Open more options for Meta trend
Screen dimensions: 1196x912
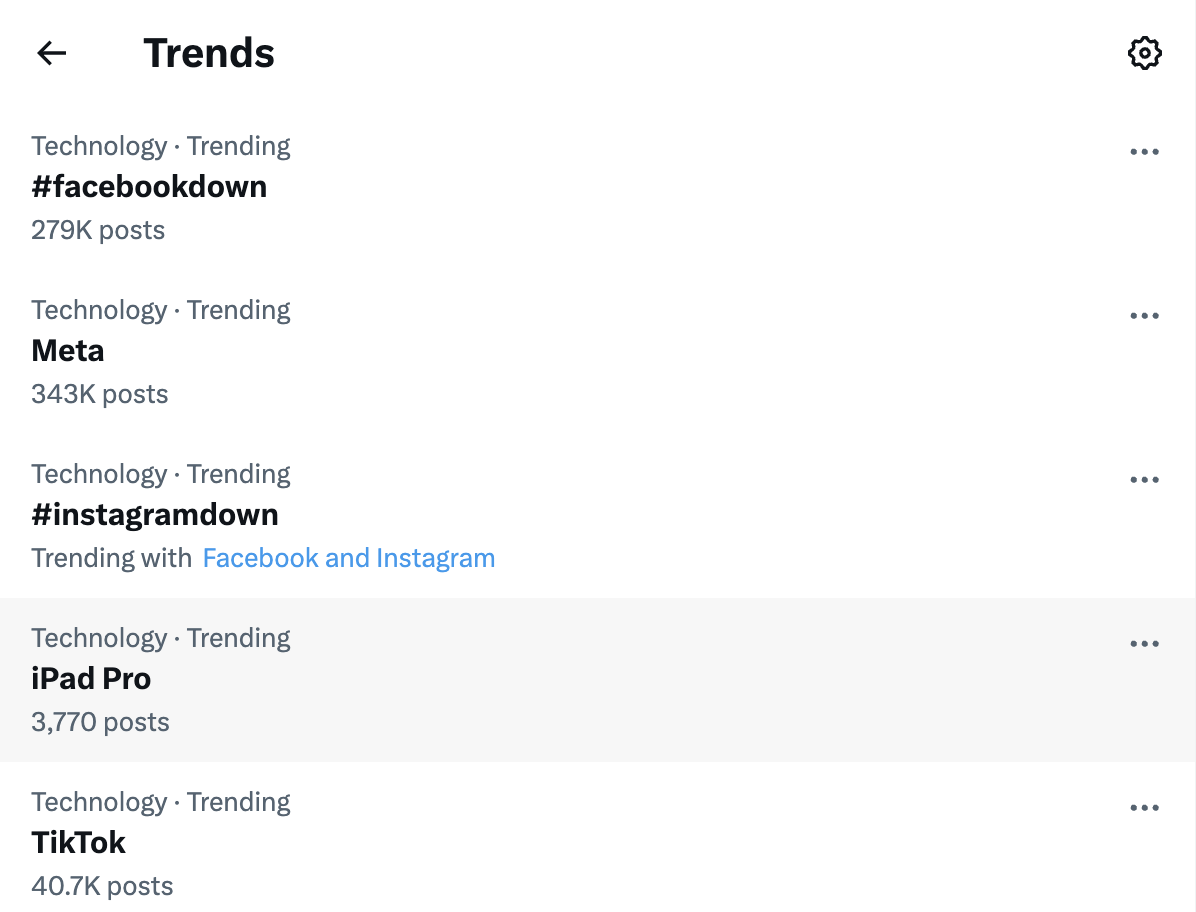pos(1144,316)
